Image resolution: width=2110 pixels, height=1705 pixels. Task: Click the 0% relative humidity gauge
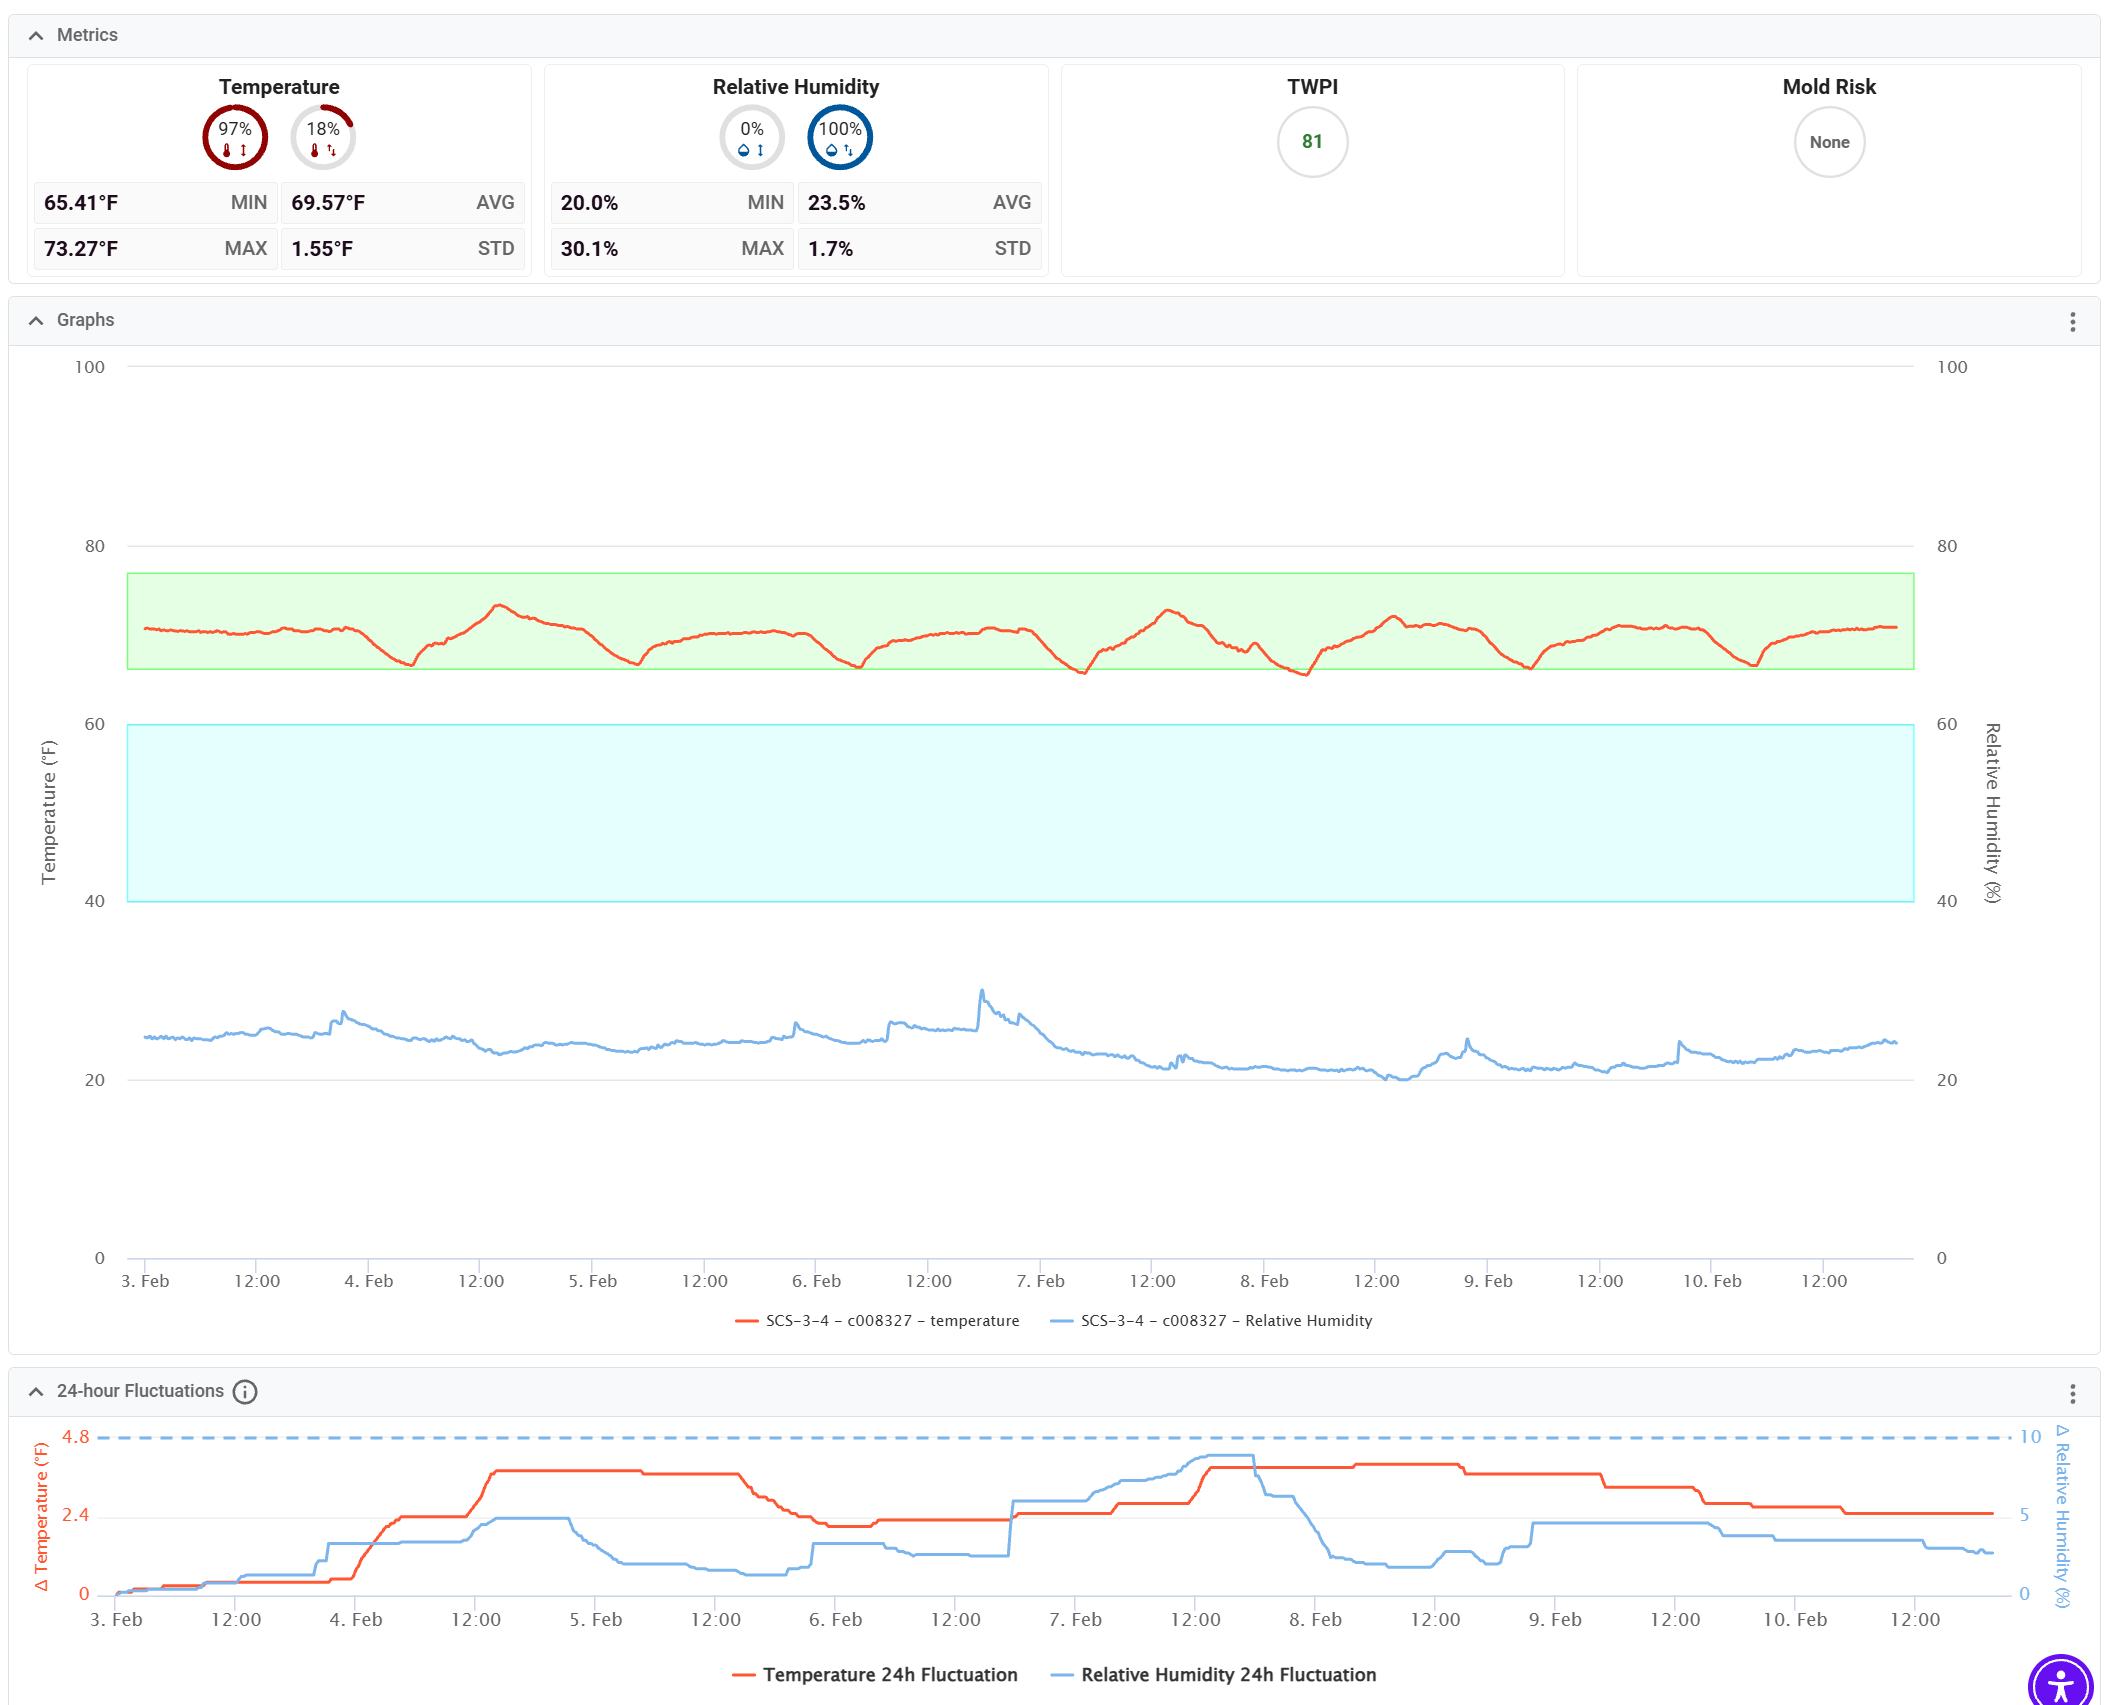point(751,138)
